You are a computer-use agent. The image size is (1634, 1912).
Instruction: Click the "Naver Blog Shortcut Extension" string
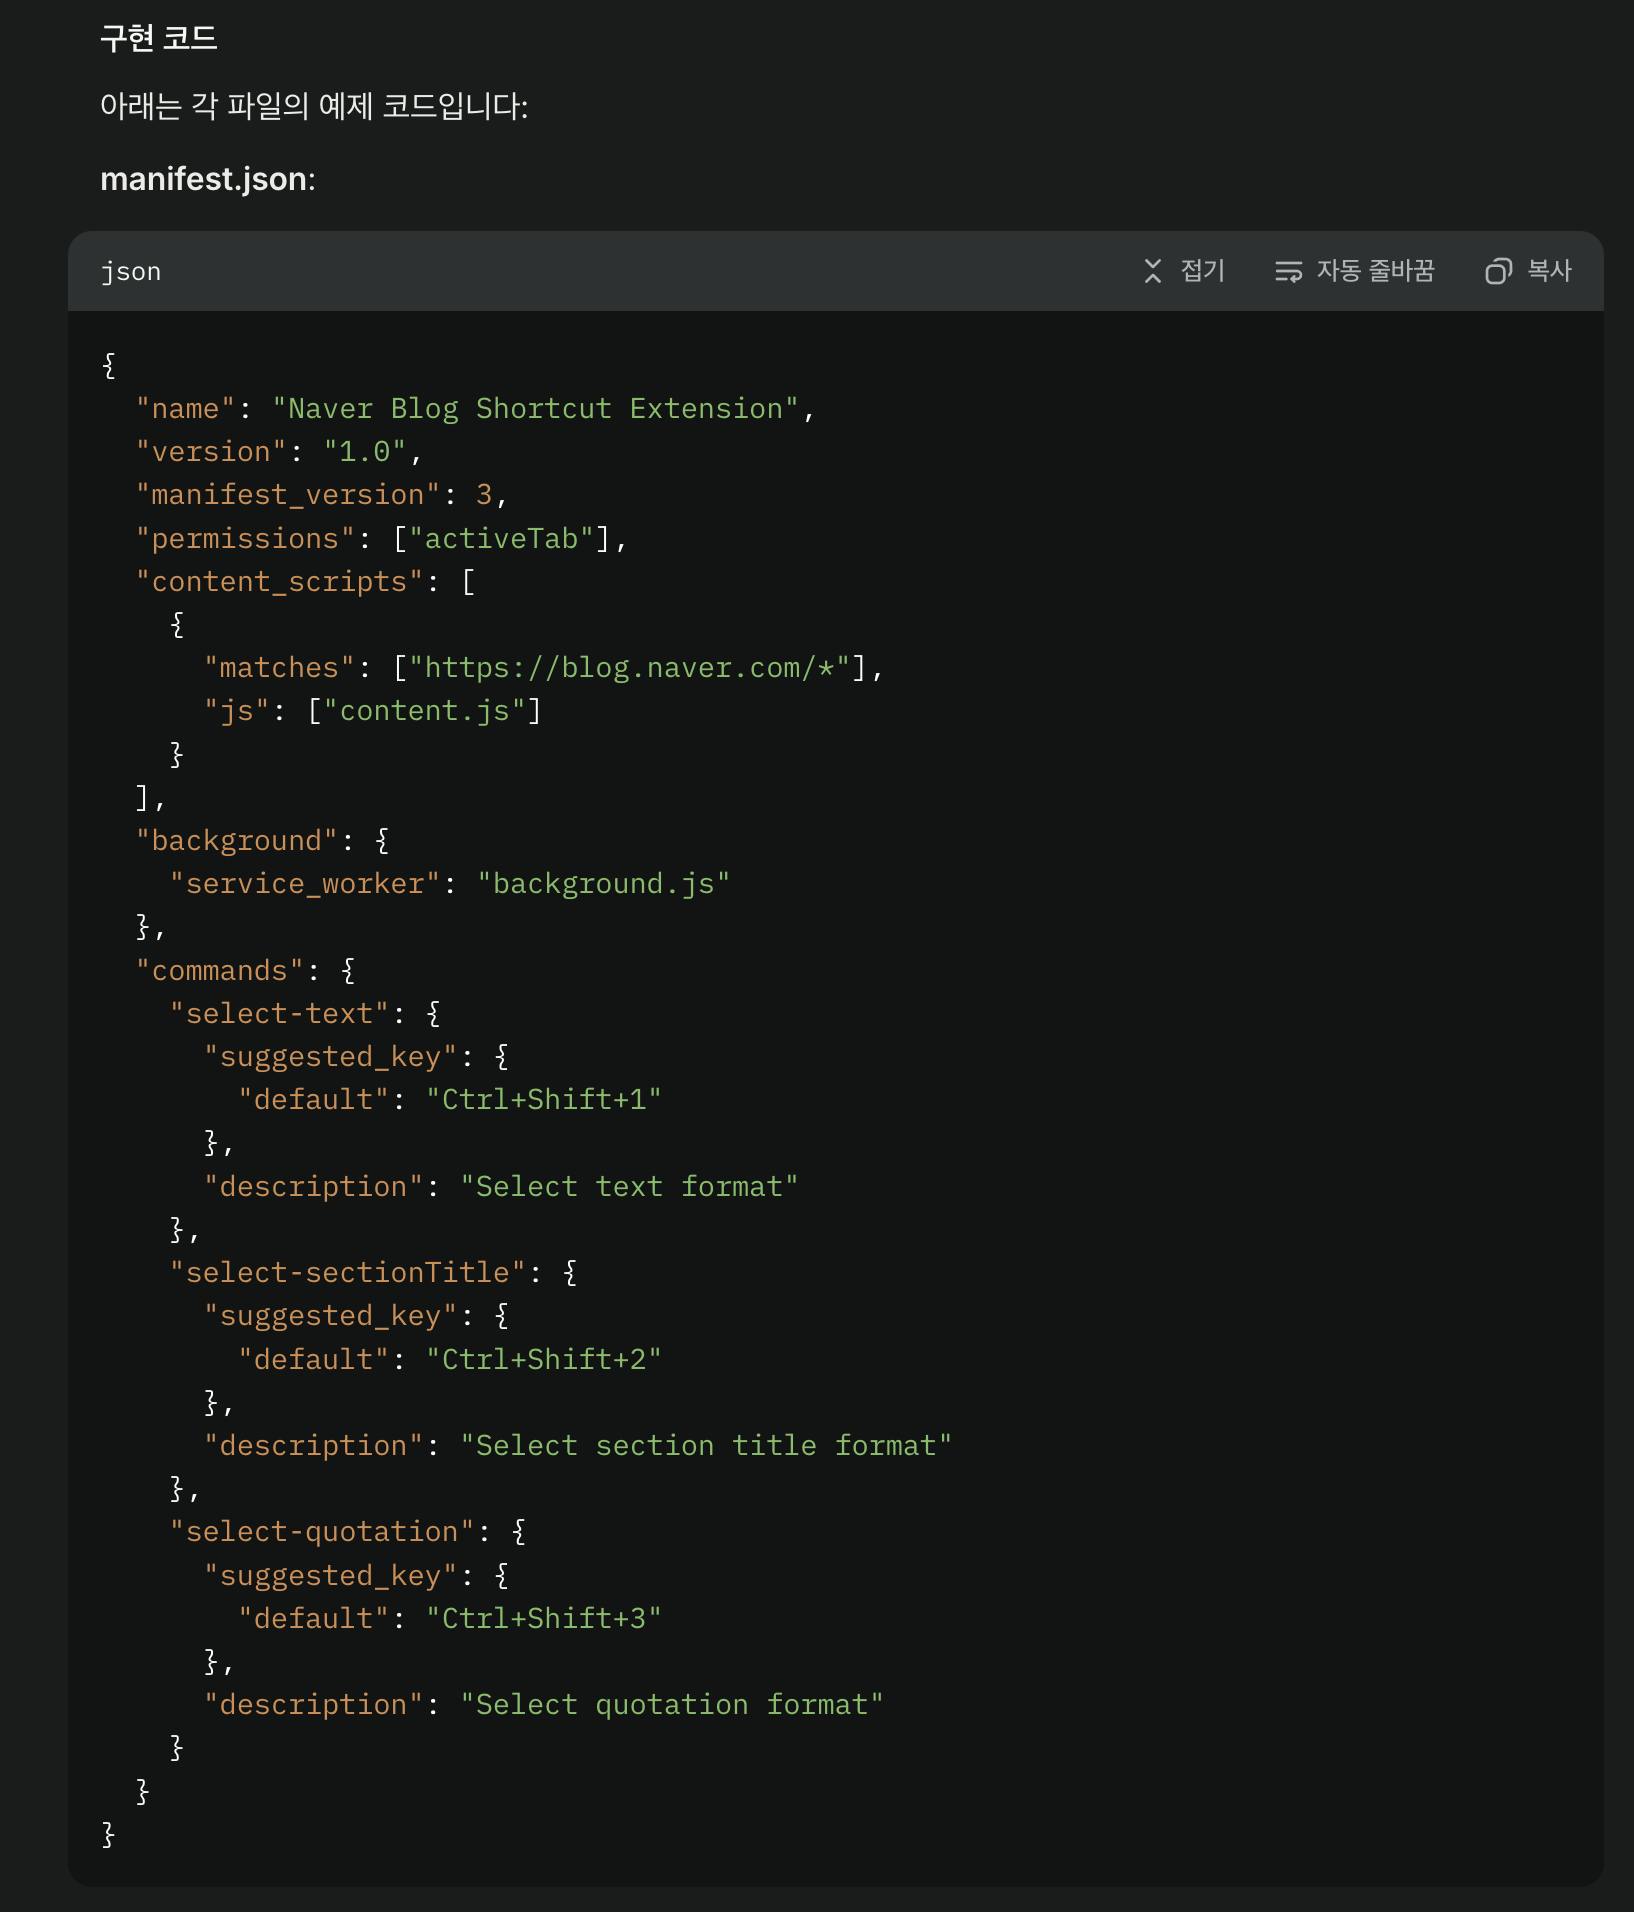coord(535,409)
